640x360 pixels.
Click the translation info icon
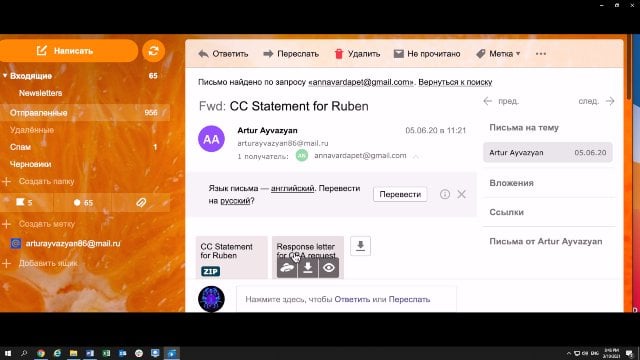click(445, 194)
